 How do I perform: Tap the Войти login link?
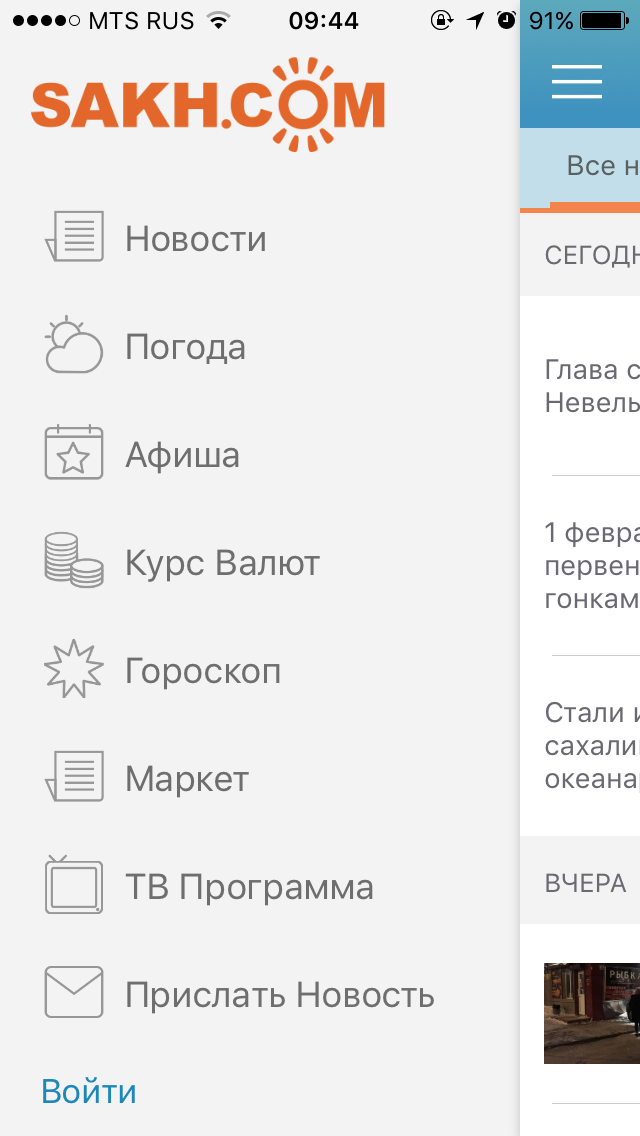point(88,1091)
